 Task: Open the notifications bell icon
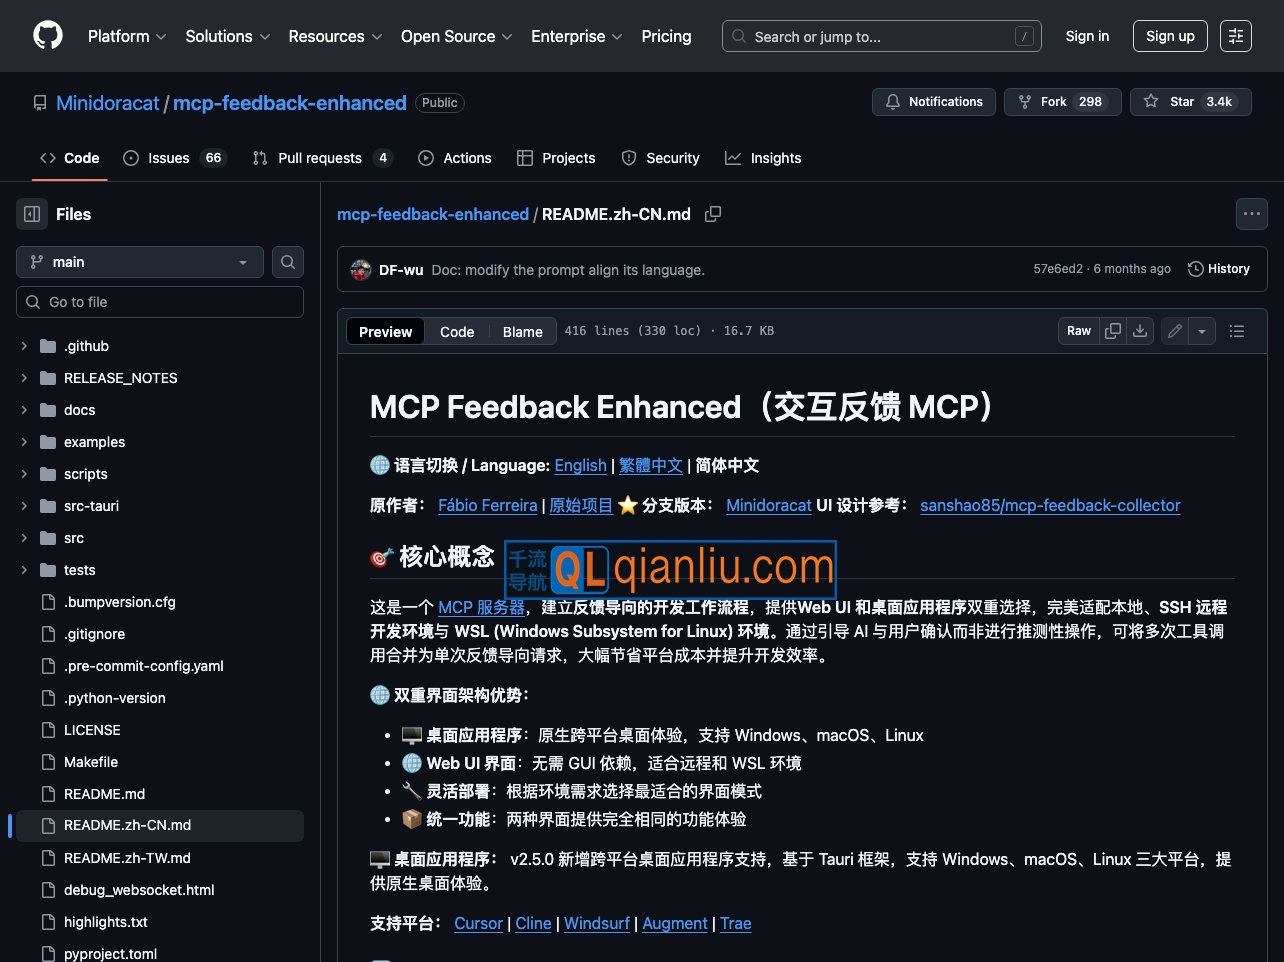[893, 101]
